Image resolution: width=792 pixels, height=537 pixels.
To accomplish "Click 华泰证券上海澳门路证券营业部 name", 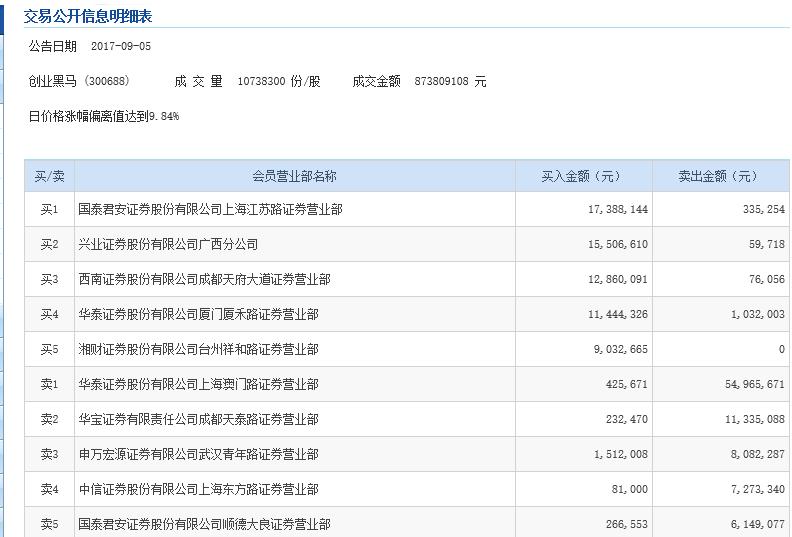I will click(199, 384).
